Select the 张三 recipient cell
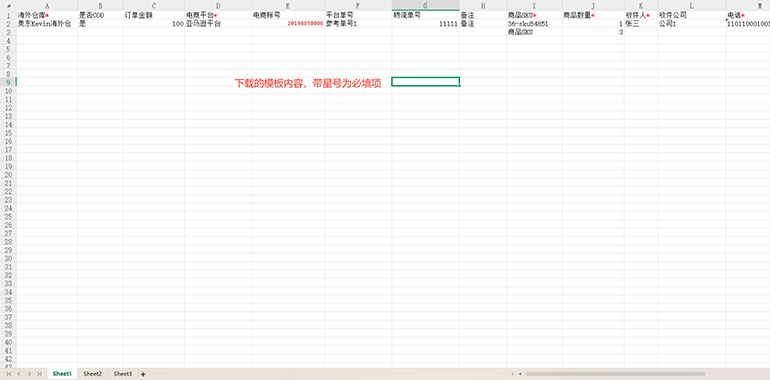This screenshot has height=380, width=770. [x=641, y=24]
